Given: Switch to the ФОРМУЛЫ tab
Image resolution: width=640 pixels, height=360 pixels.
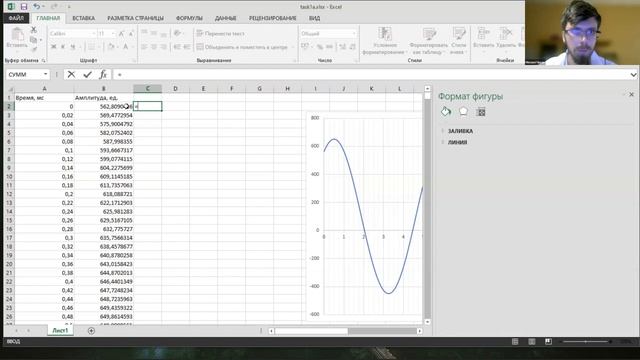Looking at the screenshot, I should pyautogui.click(x=189, y=18).
